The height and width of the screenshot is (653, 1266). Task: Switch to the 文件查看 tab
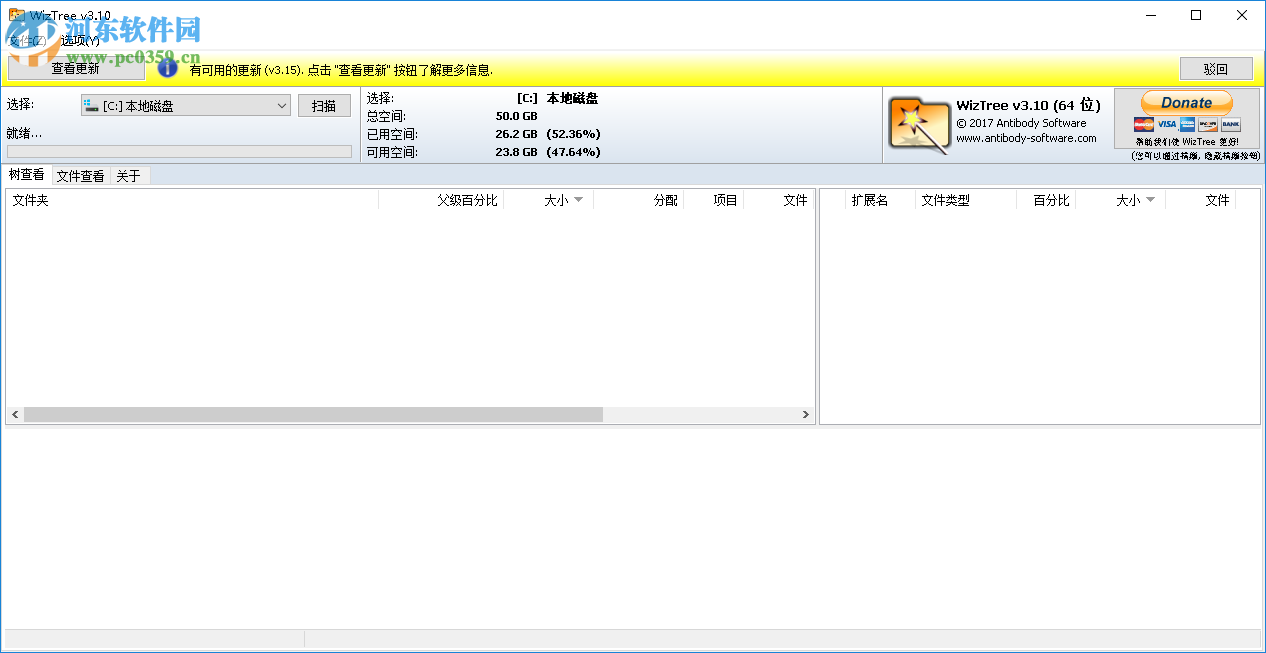79,174
